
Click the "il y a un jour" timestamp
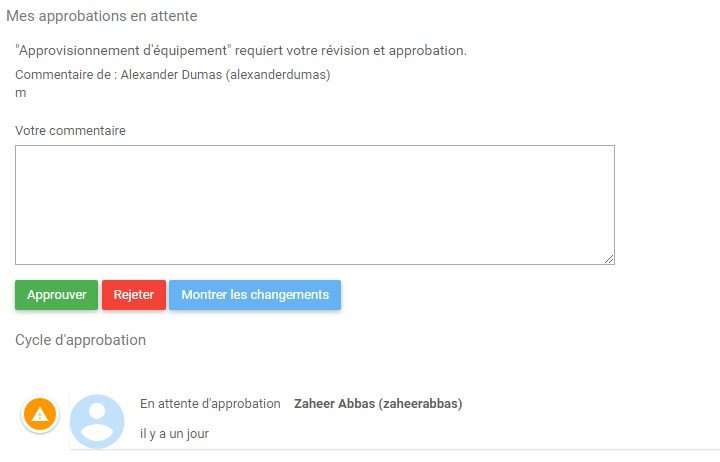point(174,434)
